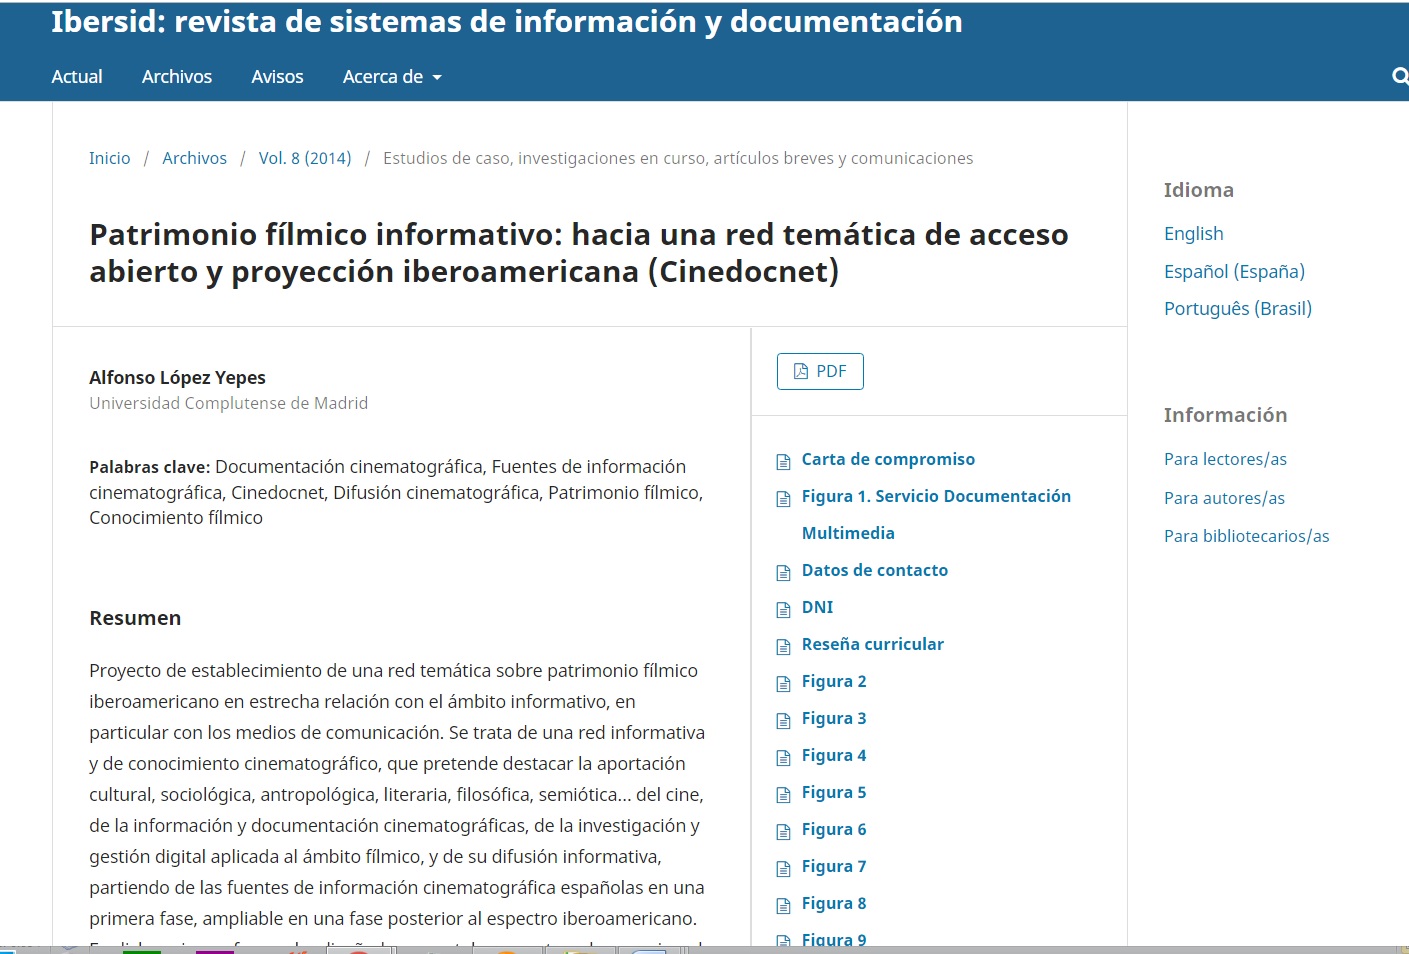Click the document icon beside Reseña curricular
Viewport: 1409px width, 954px height.
pyautogui.click(x=784, y=646)
